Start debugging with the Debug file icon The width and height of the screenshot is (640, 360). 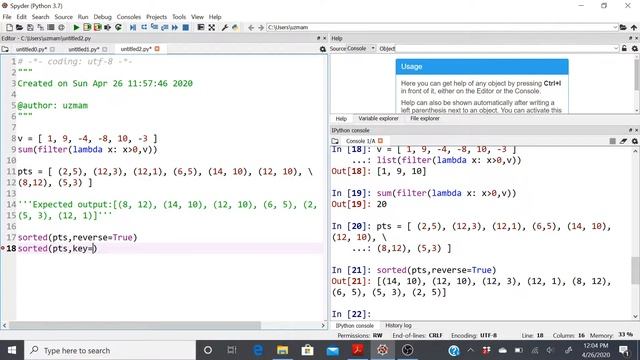tap(133, 27)
